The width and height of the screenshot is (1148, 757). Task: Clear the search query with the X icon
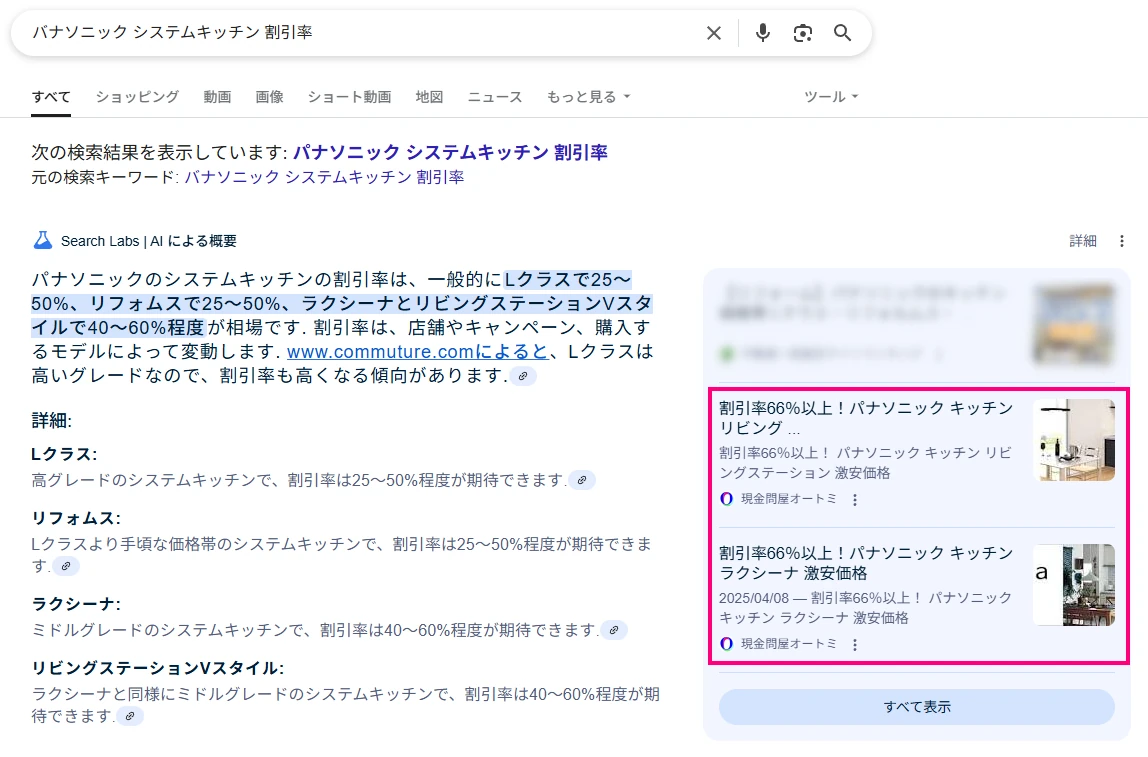(x=714, y=33)
